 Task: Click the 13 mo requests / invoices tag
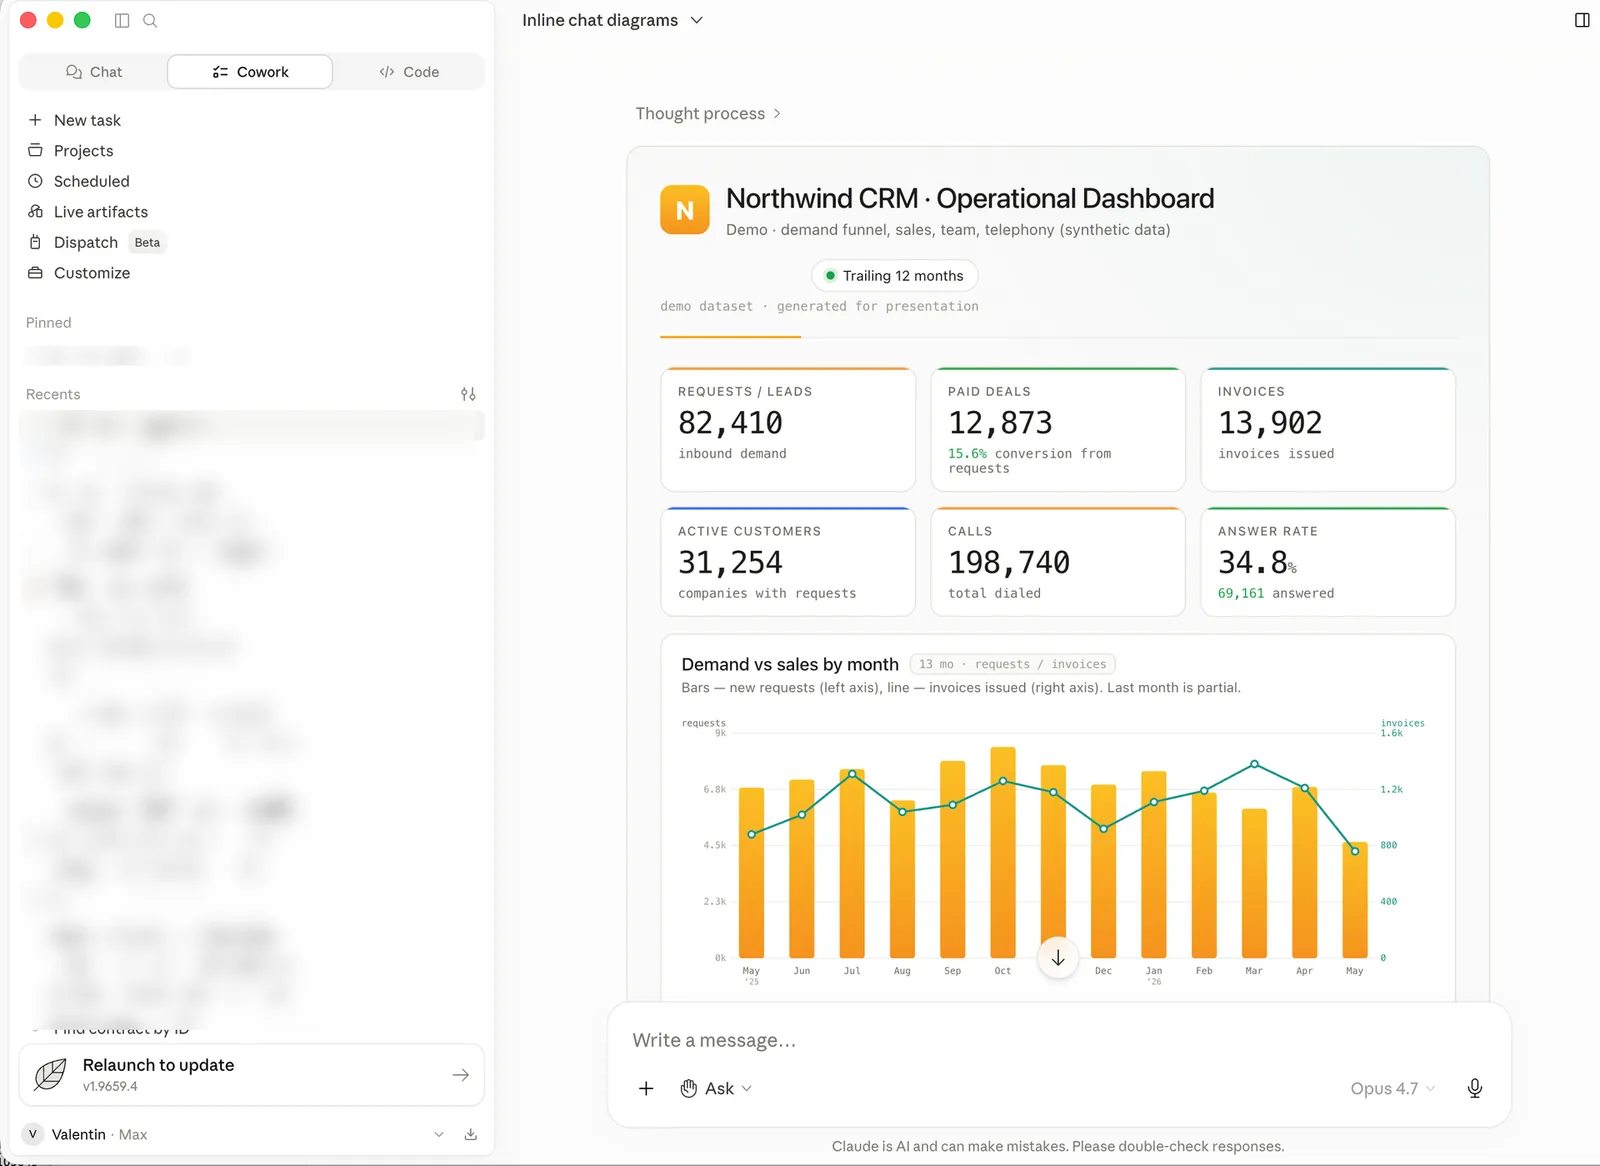tap(1012, 664)
